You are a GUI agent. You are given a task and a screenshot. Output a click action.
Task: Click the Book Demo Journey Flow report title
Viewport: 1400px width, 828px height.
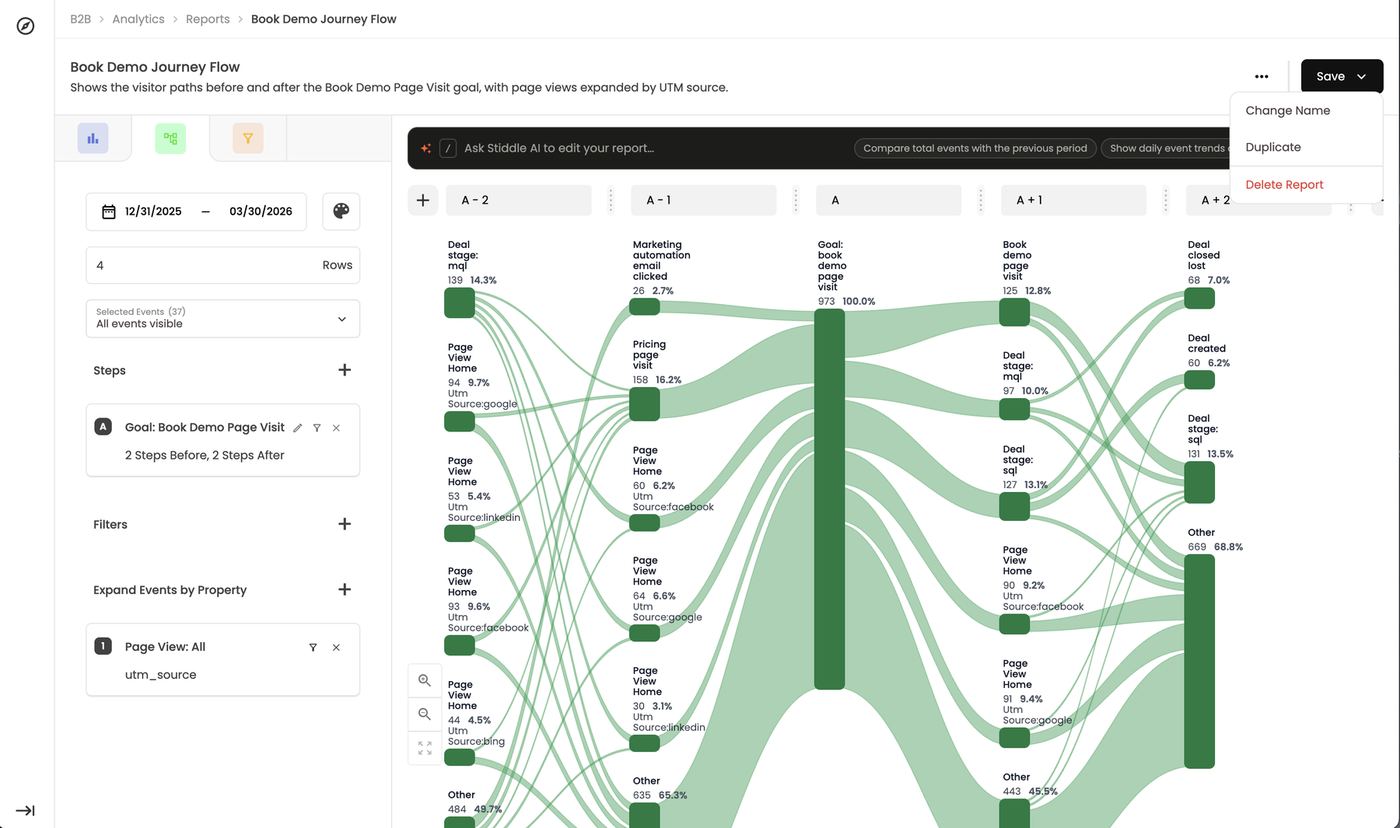(x=155, y=67)
